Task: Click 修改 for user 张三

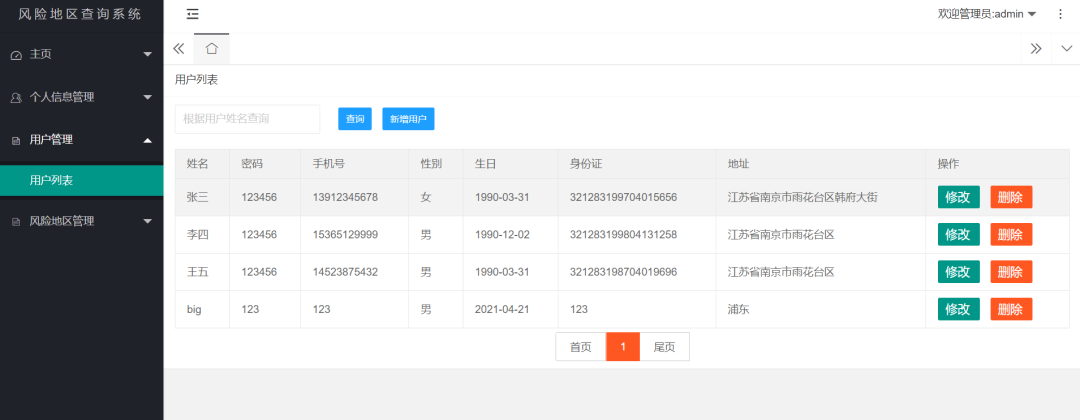Action: (958, 197)
